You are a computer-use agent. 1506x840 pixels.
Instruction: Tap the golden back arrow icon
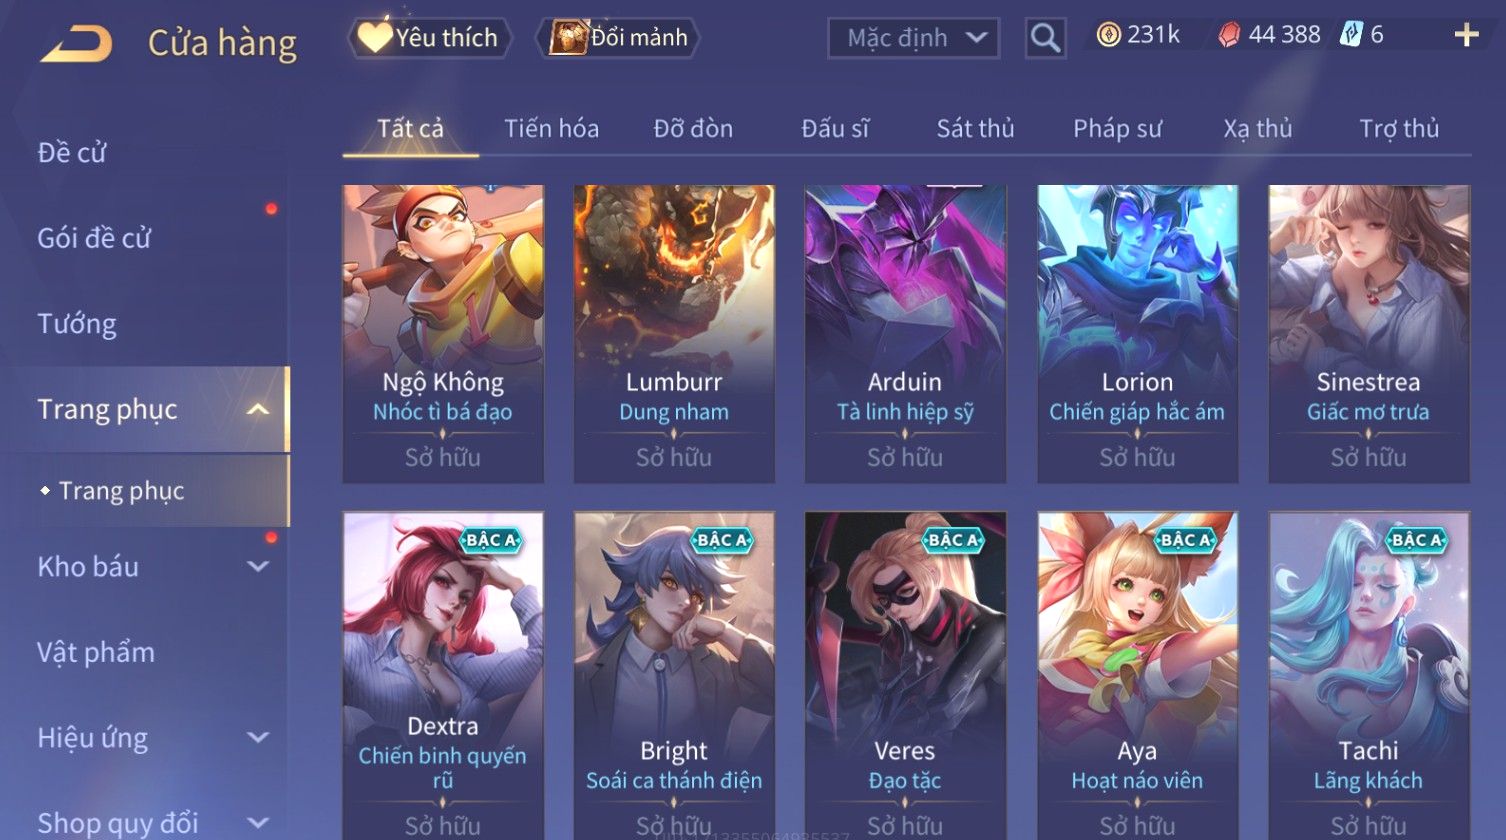pyautogui.click(x=76, y=44)
